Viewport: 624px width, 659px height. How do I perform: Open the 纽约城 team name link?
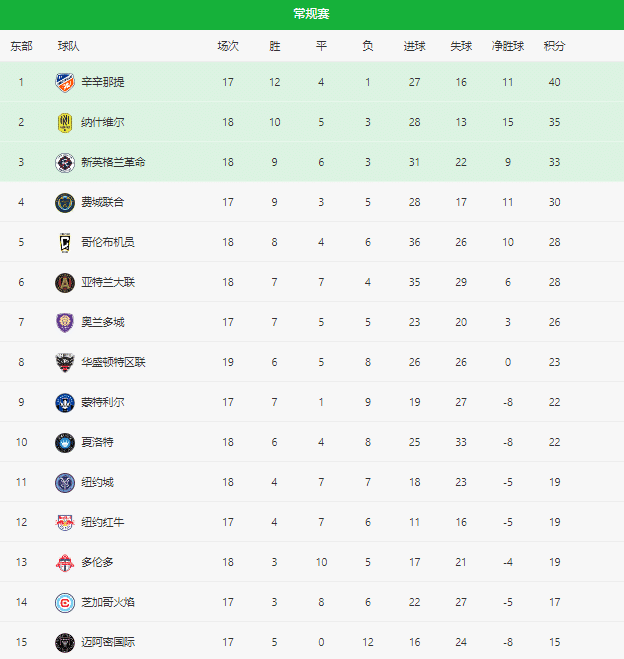coord(97,482)
